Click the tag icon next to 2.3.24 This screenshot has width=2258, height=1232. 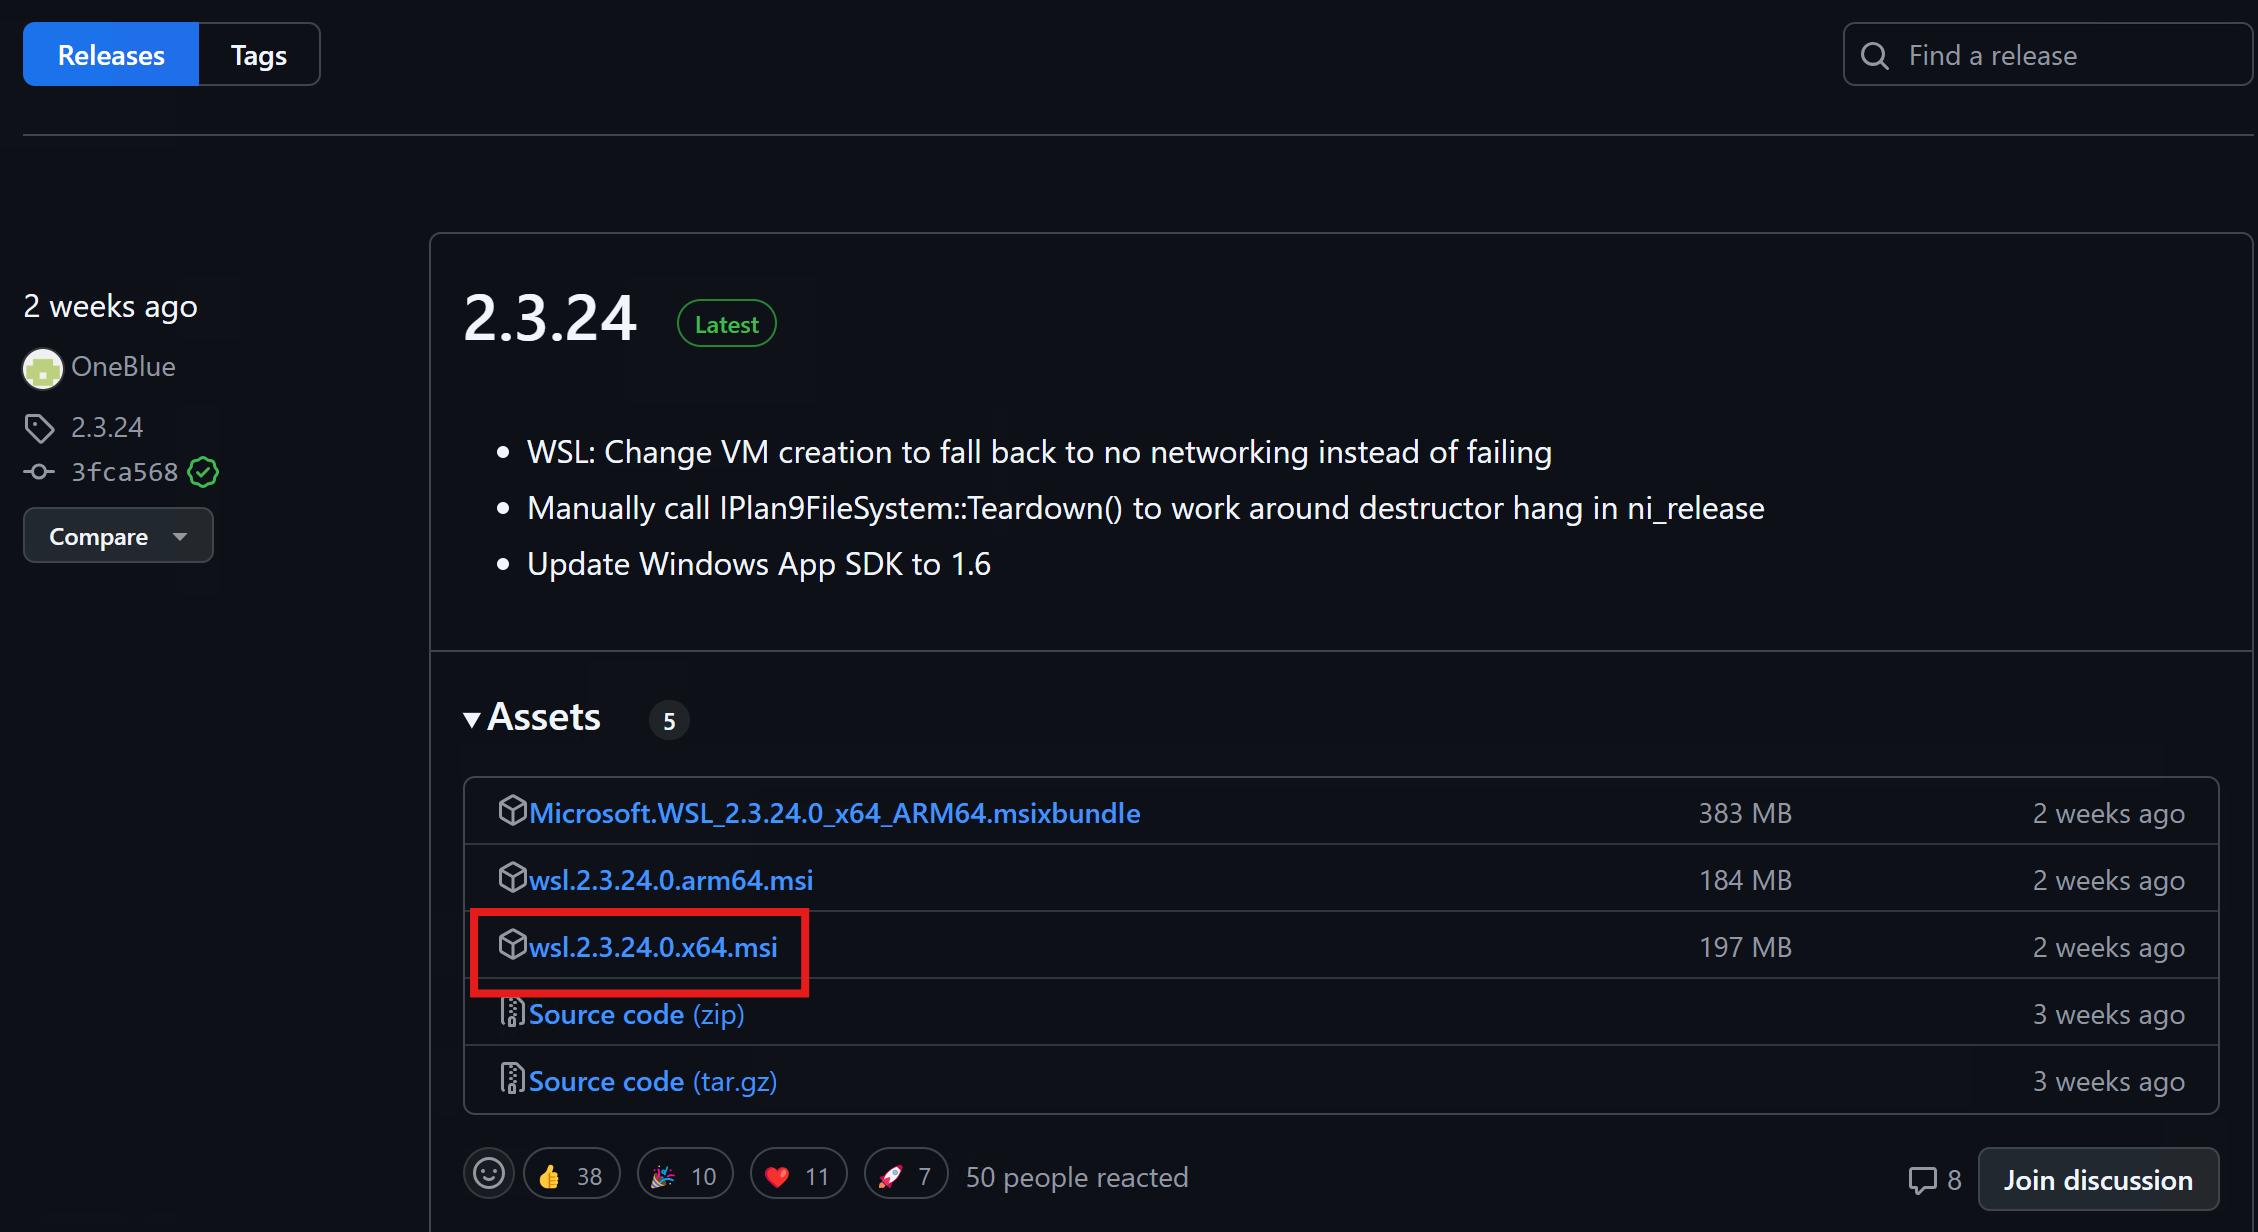(40, 427)
